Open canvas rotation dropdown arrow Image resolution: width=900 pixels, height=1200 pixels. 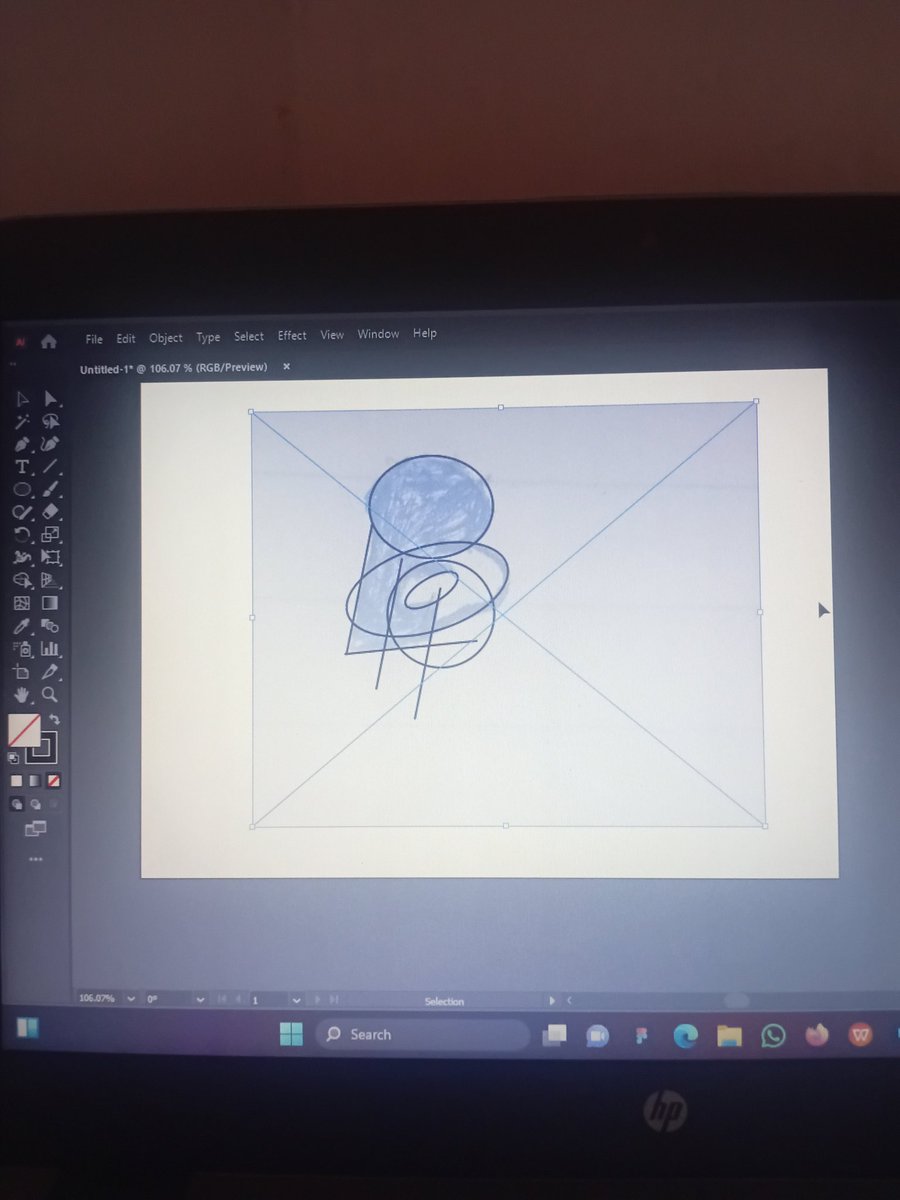coord(200,999)
